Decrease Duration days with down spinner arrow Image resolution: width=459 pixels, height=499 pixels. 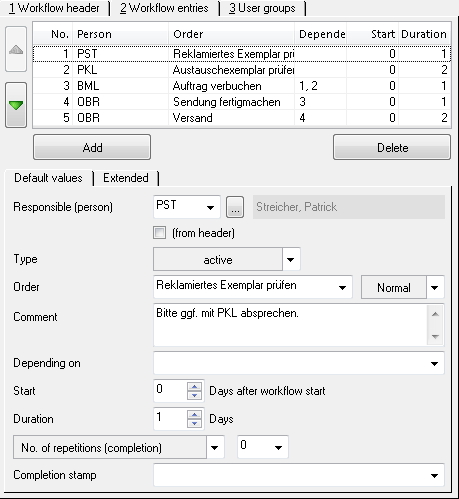(x=194, y=424)
